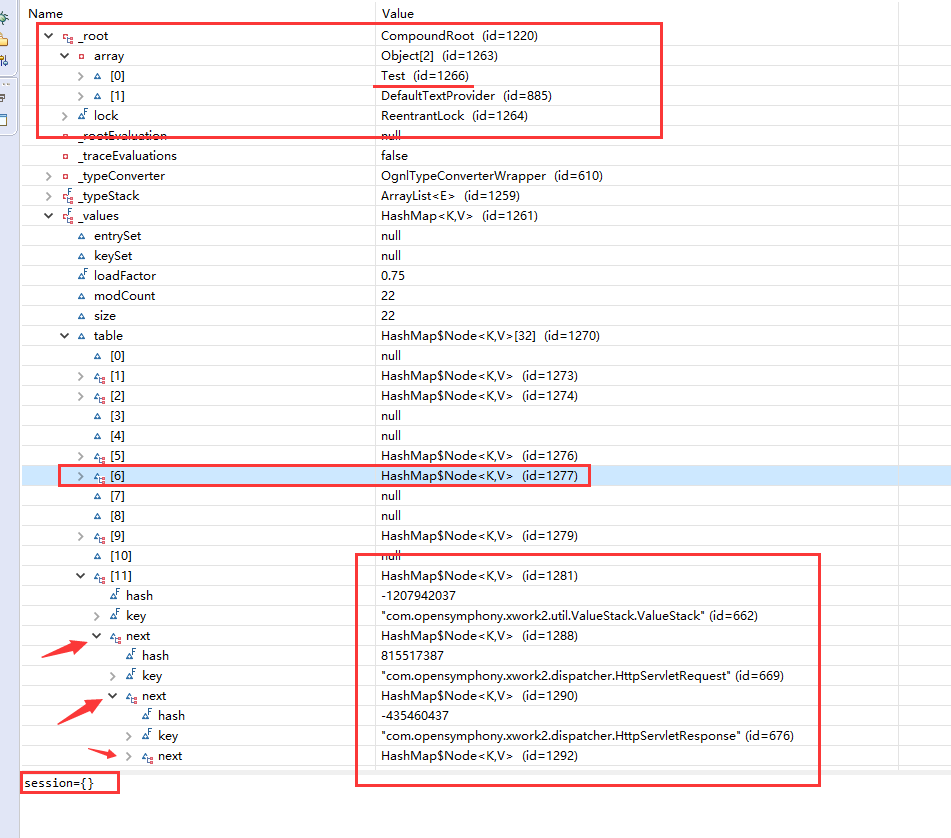The width and height of the screenshot is (951, 838).
Task: Click the _typeConverter field icon
Action: 66,176
